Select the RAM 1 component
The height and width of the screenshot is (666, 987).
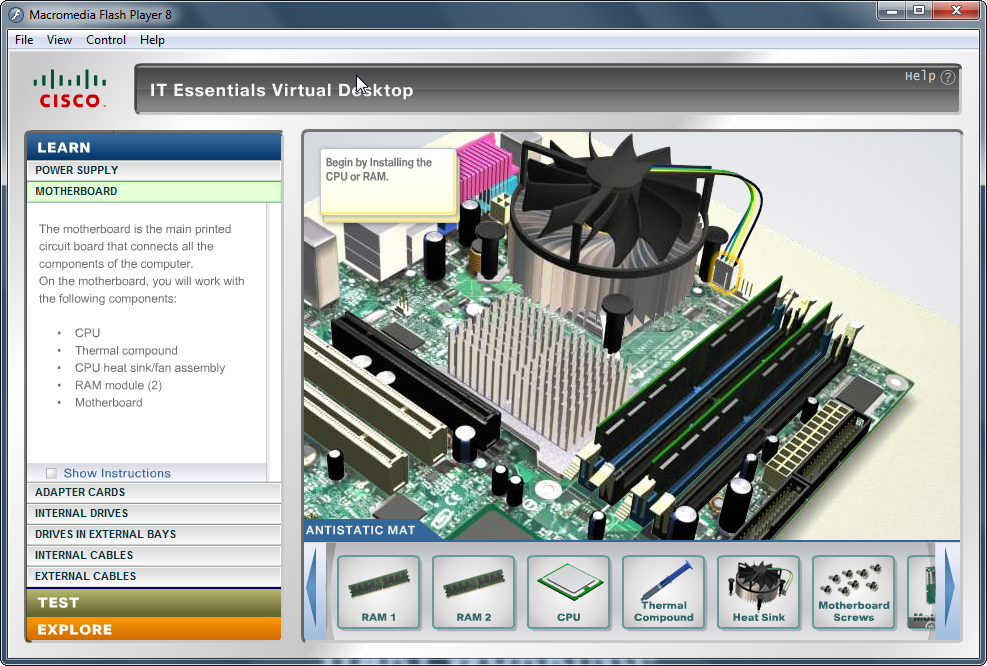pos(378,592)
